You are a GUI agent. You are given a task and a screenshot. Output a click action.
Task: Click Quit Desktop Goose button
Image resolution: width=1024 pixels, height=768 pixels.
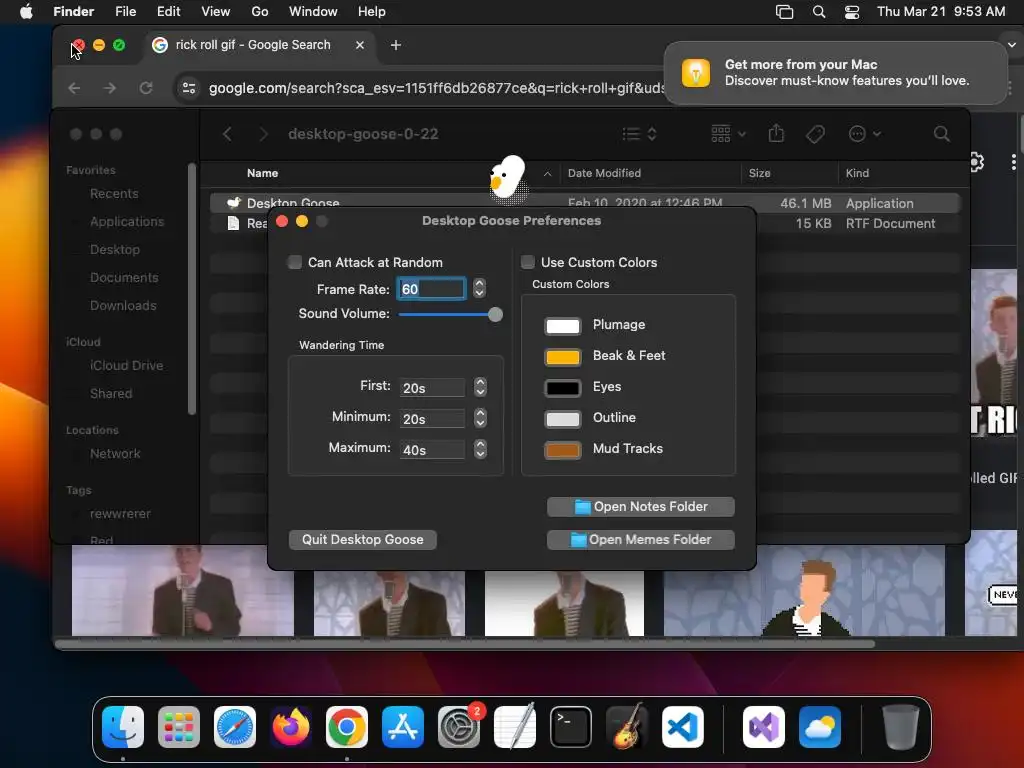362,539
